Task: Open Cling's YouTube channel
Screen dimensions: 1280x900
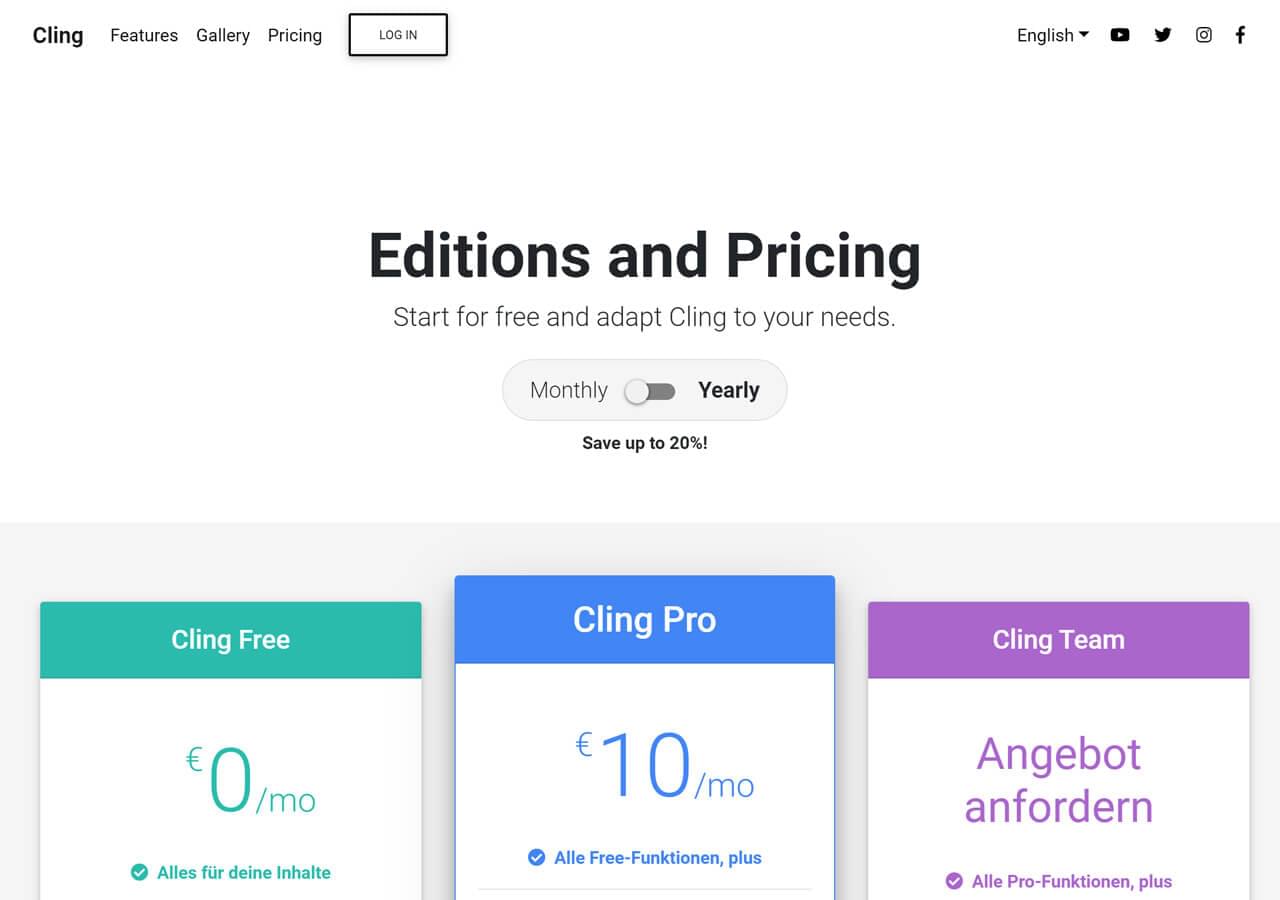Action: (x=1119, y=34)
